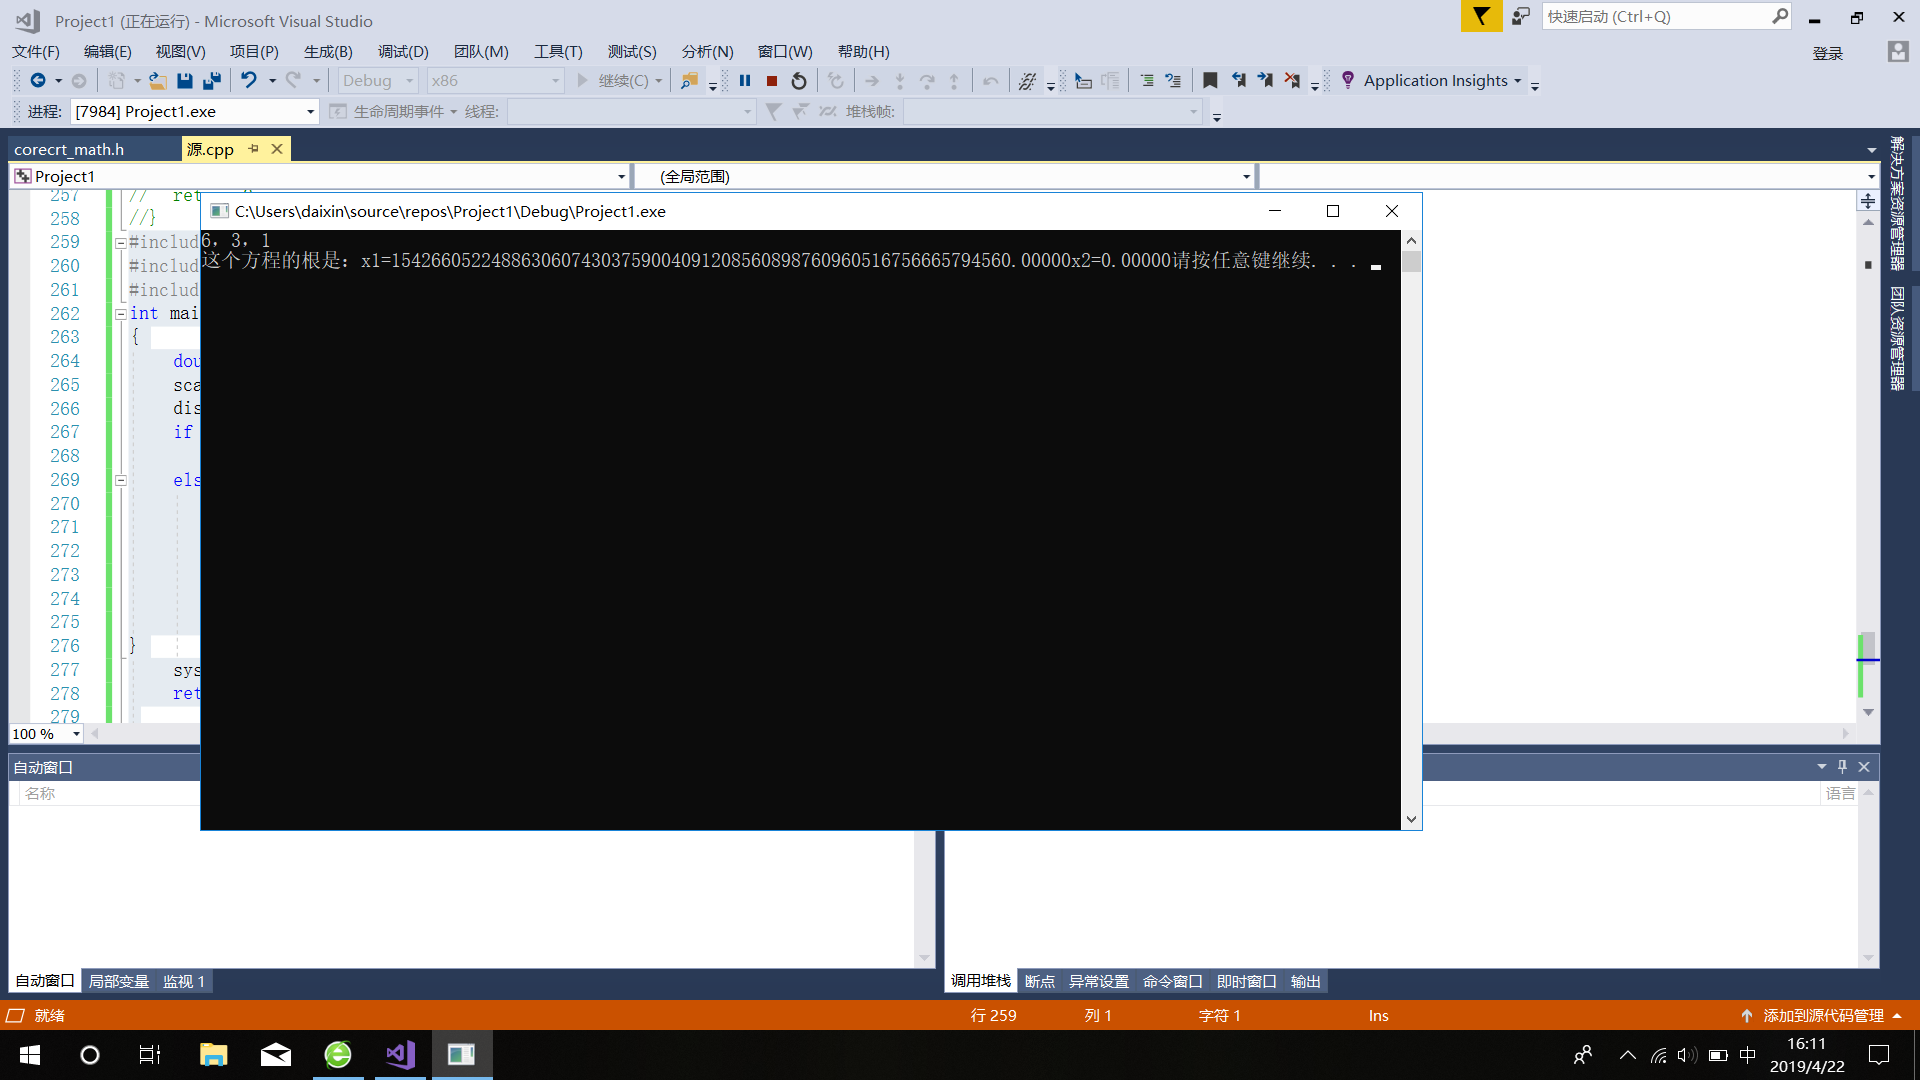1920x1080 pixels.
Task: Pin the 源.cpp tab
Action: click(x=253, y=149)
